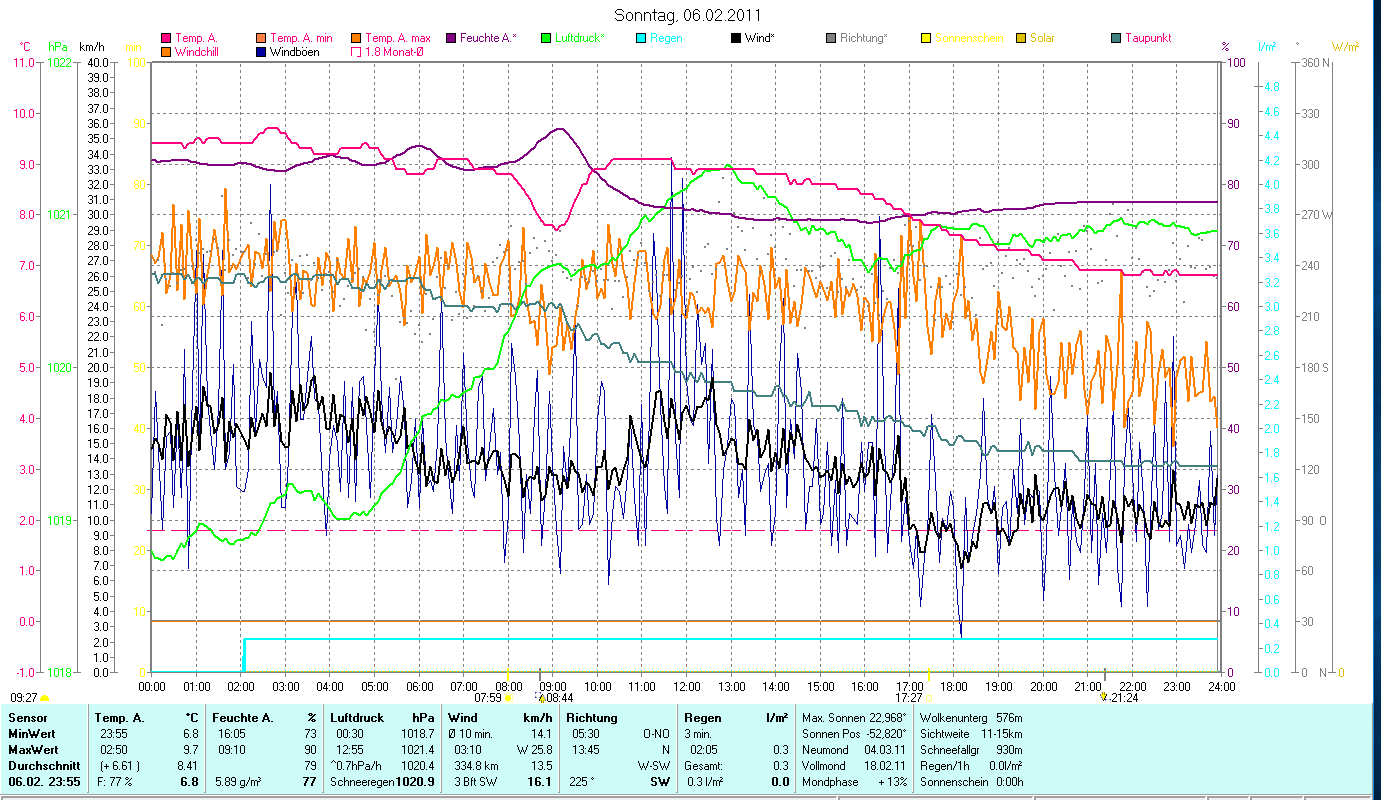Click the moon marker at 08:44
The height and width of the screenshot is (800, 1381).
[541, 698]
